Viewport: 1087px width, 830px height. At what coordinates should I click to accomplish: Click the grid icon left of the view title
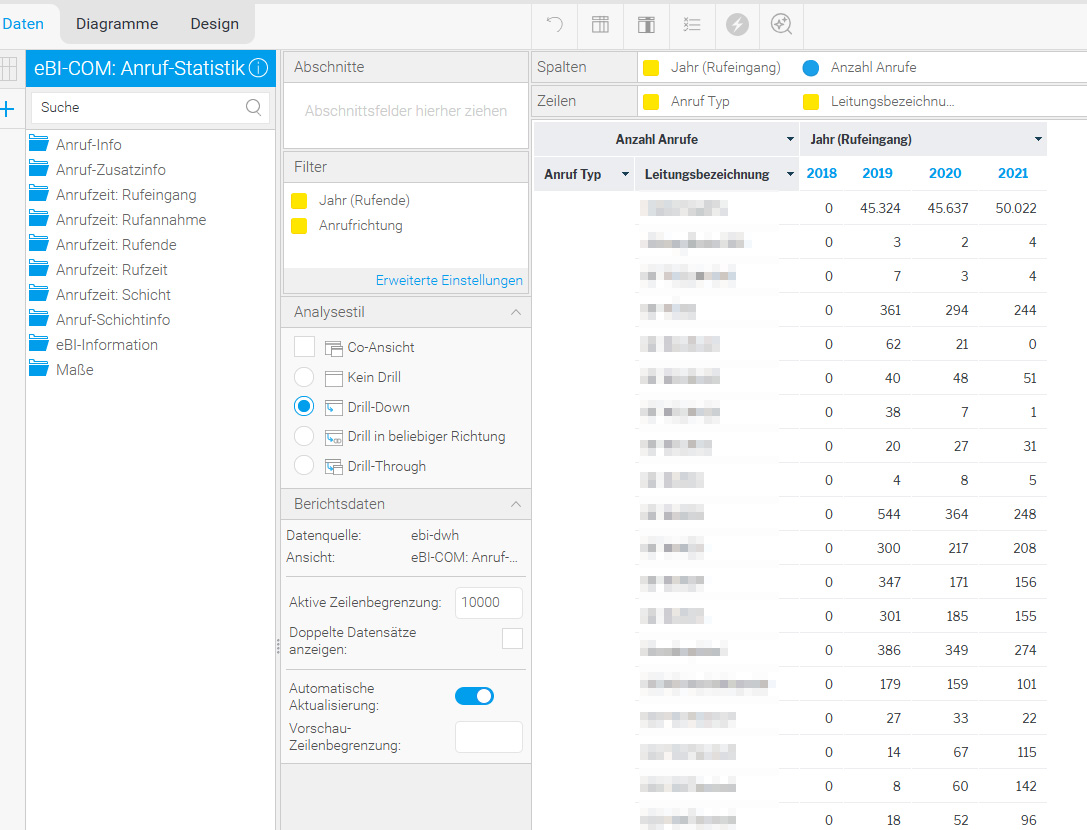point(8,68)
